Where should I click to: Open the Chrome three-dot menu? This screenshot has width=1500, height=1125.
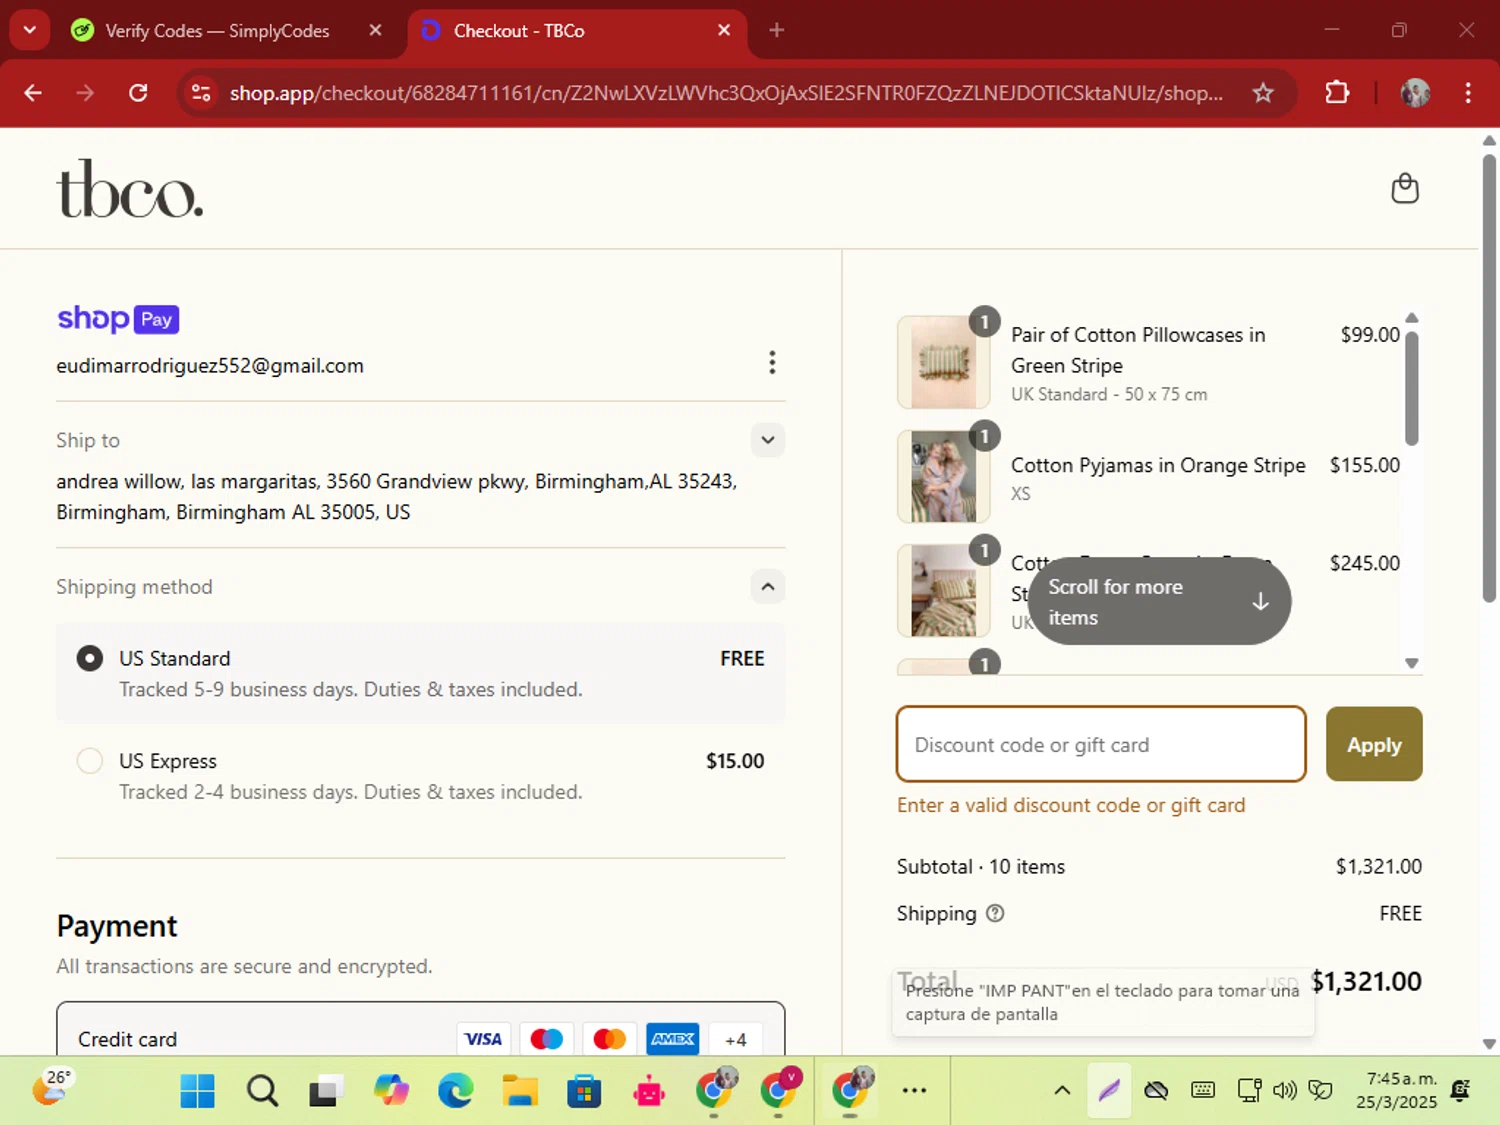click(1468, 93)
